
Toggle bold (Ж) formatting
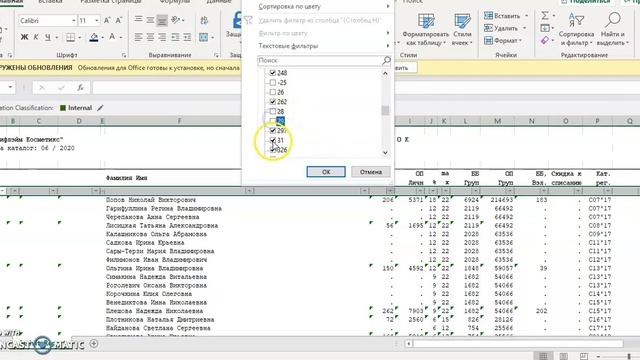24,38
